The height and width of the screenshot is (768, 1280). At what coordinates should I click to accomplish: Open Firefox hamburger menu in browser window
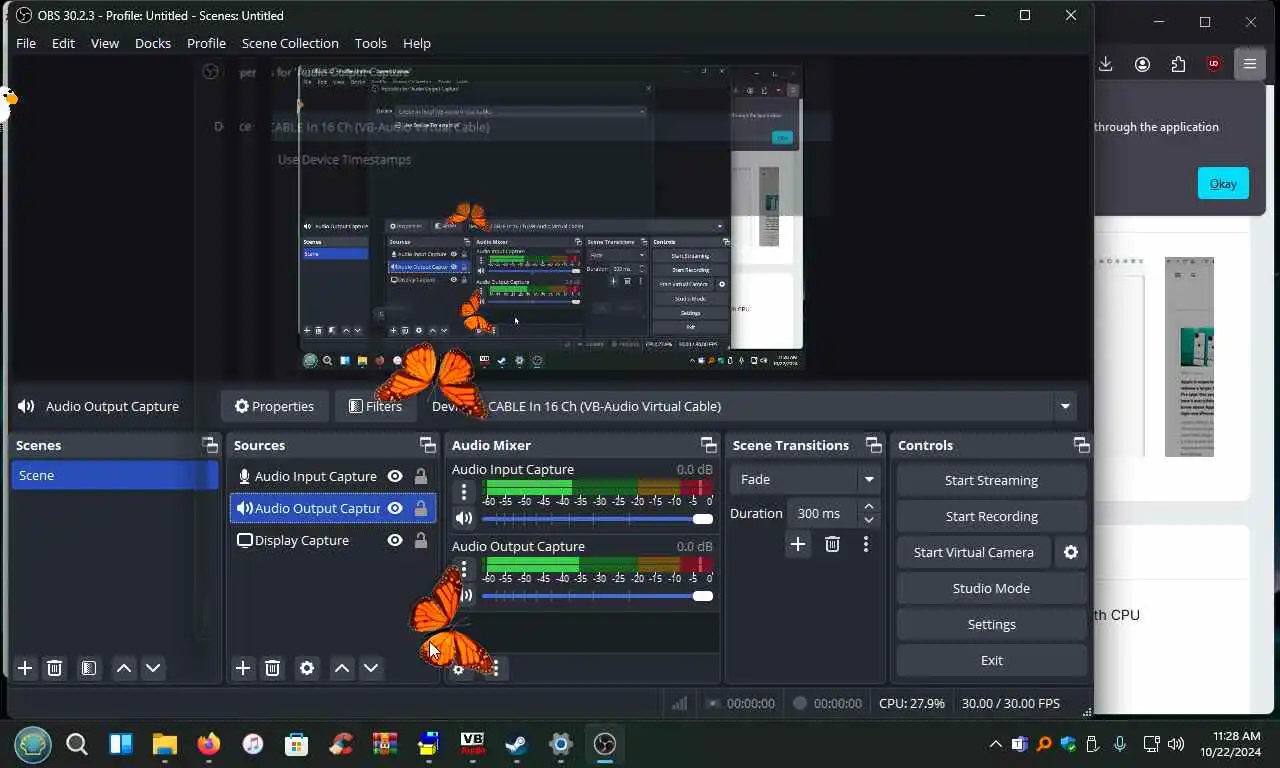(1250, 64)
